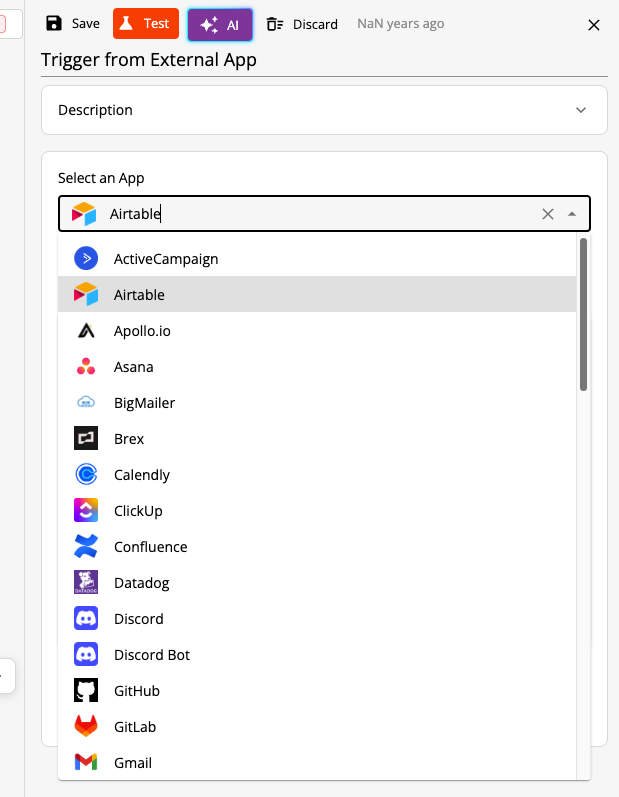
Task: Click the sparkle icon on AI button
Action: coord(209,24)
